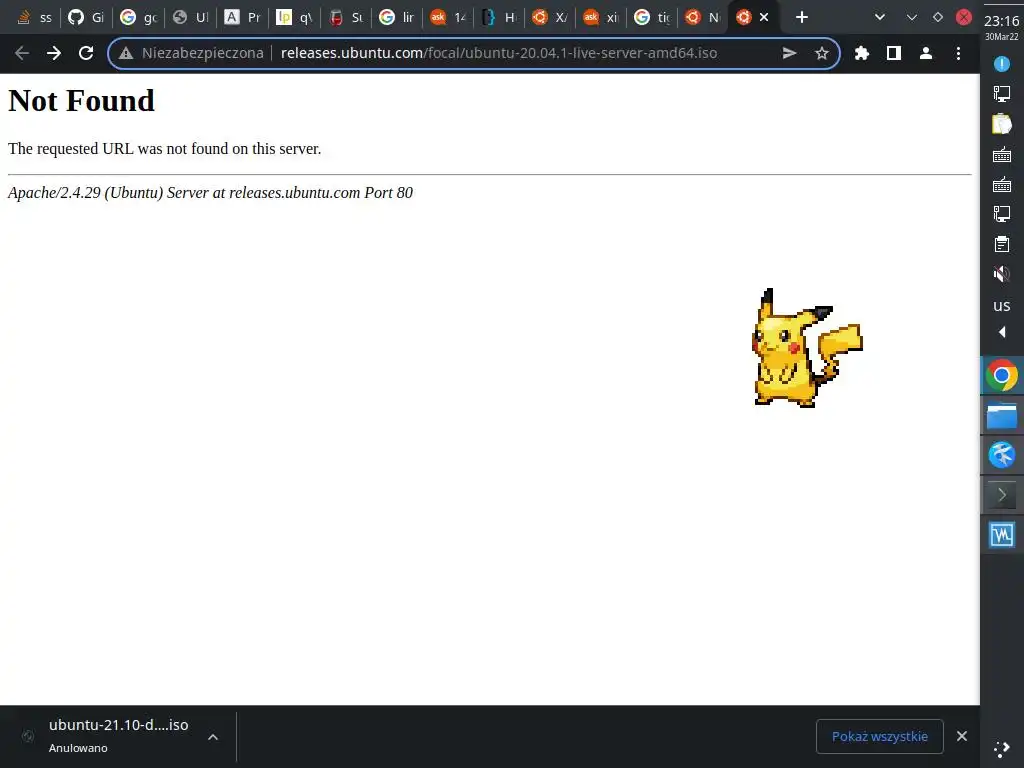Click the not-secure warning triangle icon

pyautogui.click(x=126, y=54)
